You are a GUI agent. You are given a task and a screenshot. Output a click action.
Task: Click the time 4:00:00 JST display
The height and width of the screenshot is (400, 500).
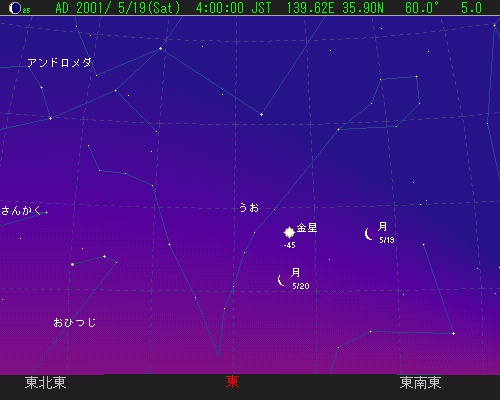tap(233, 8)
